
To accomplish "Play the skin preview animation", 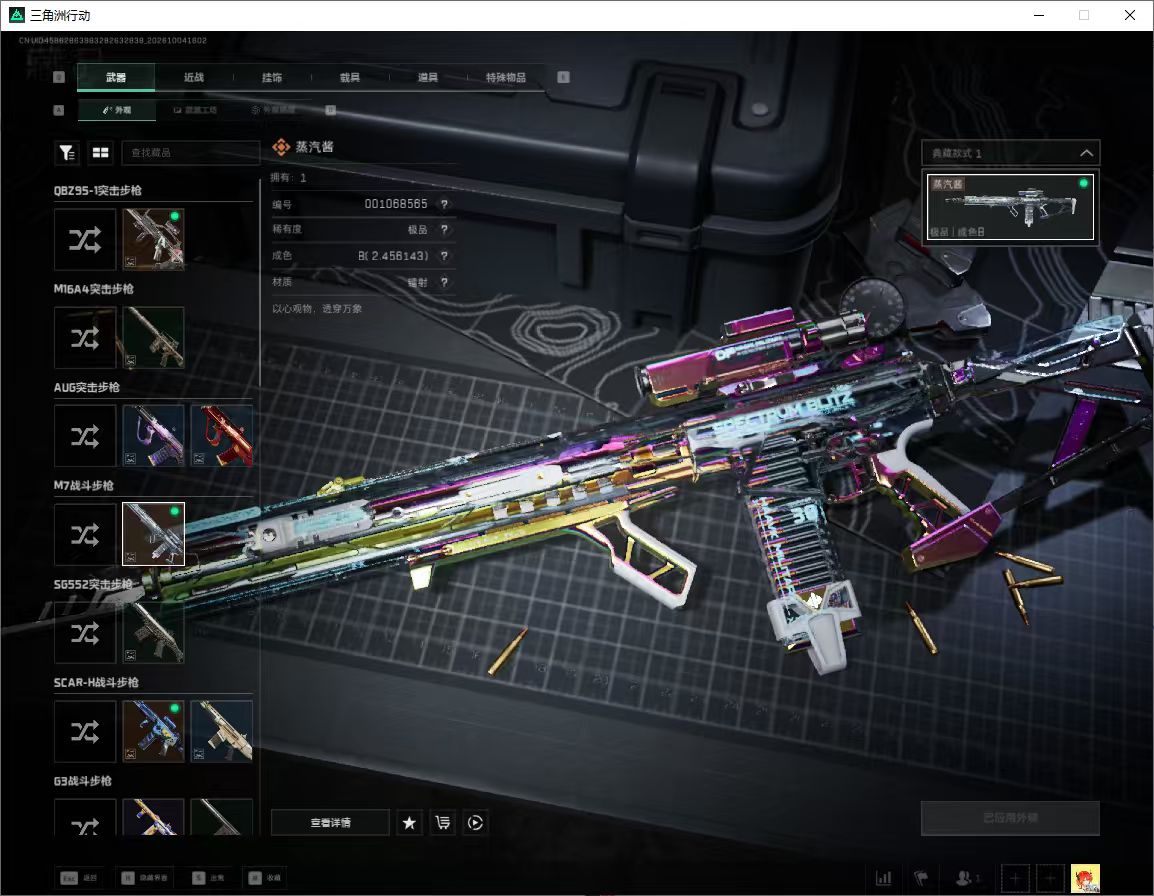I will coord(475,822).
